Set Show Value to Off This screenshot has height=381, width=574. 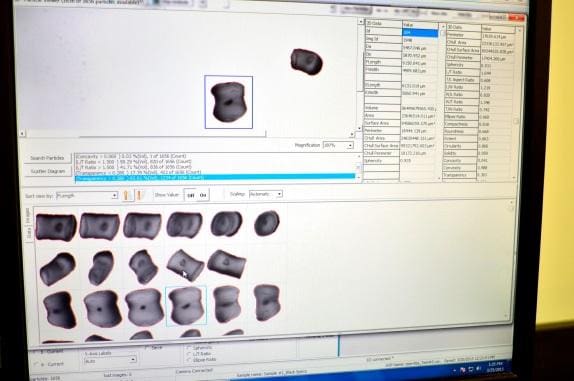[x=190, y=195]
